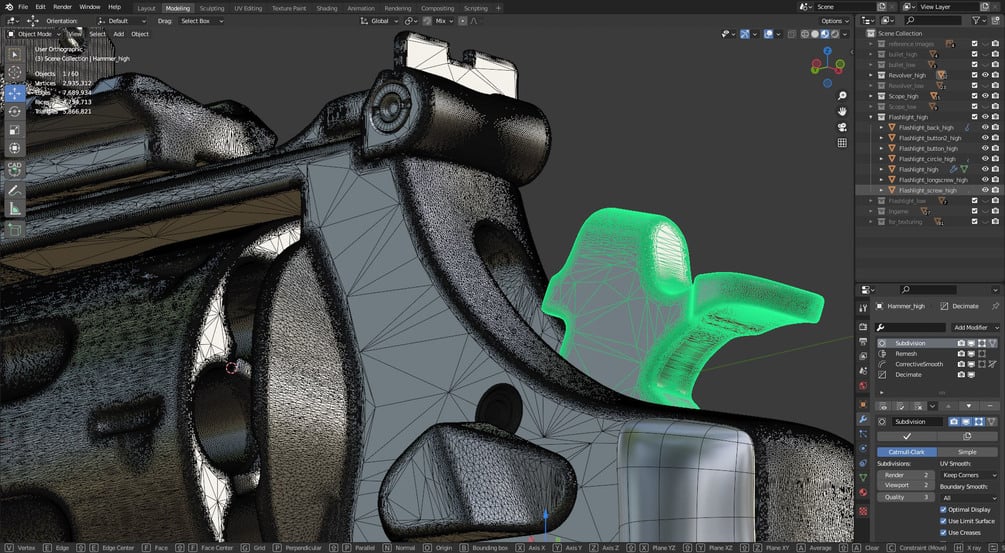Hide Revolver_high collection via eye icon
The height and width of the screenshot is (553, 1005).
985,75
